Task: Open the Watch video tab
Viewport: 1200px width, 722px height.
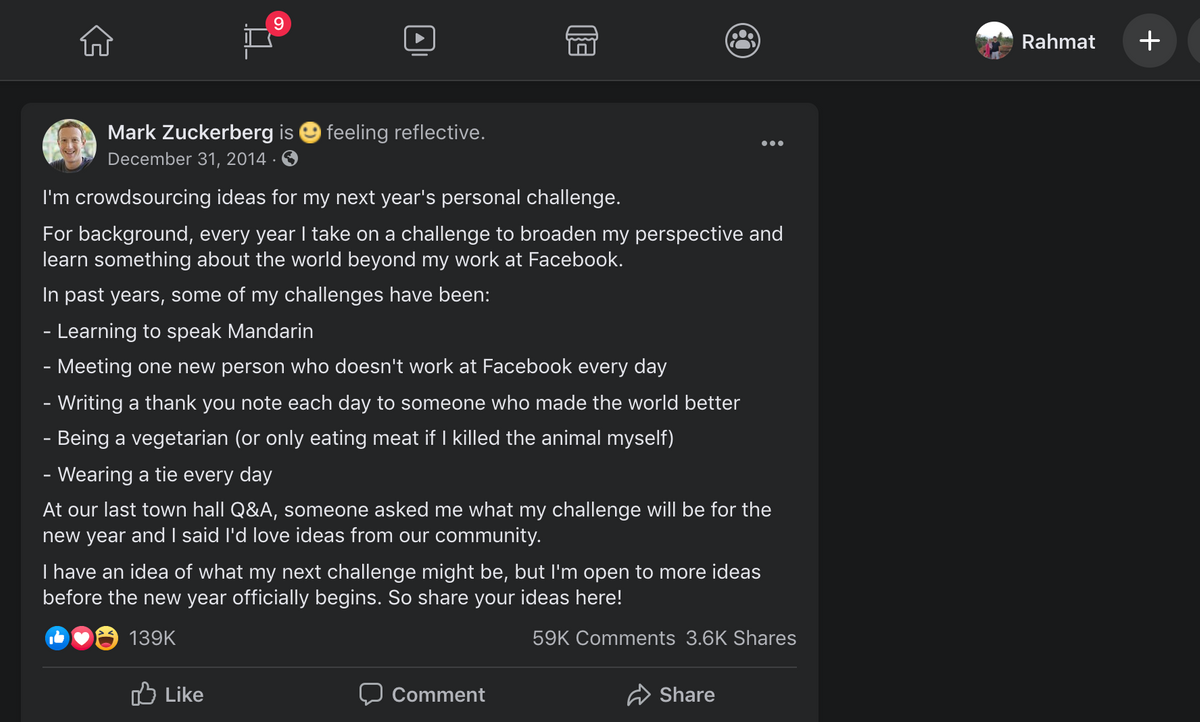Action: coord(419,41)
